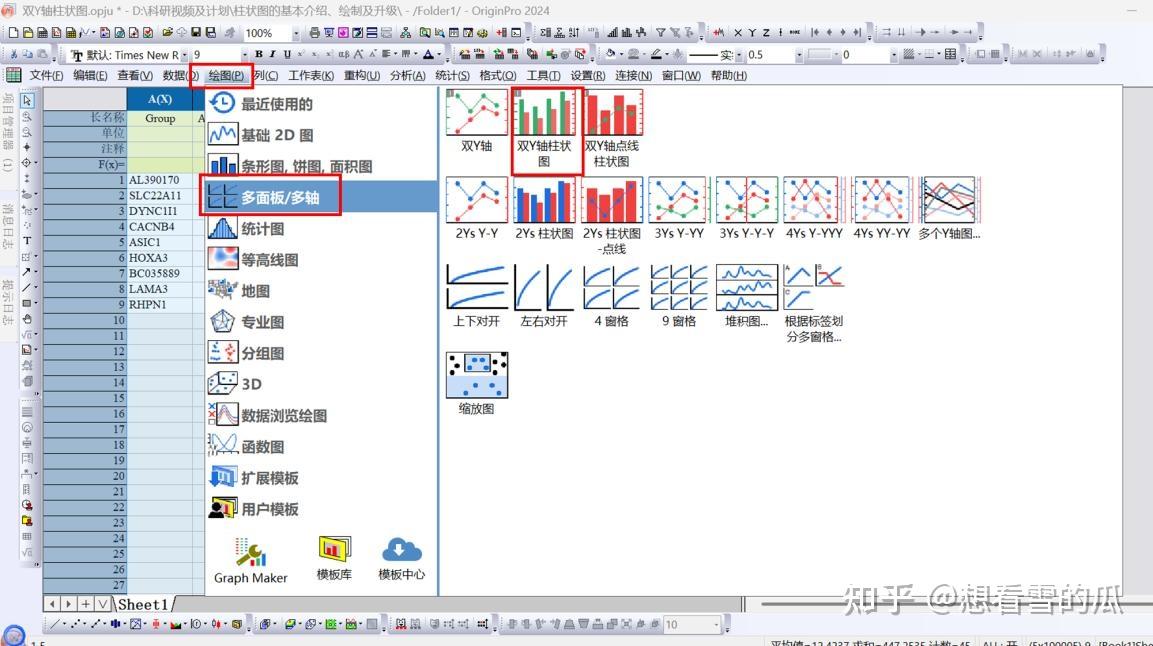The image size is (1153, 646).
Task: Open the font size 9 dropdown
Action: pyautogui.click(x=244, y=55)
